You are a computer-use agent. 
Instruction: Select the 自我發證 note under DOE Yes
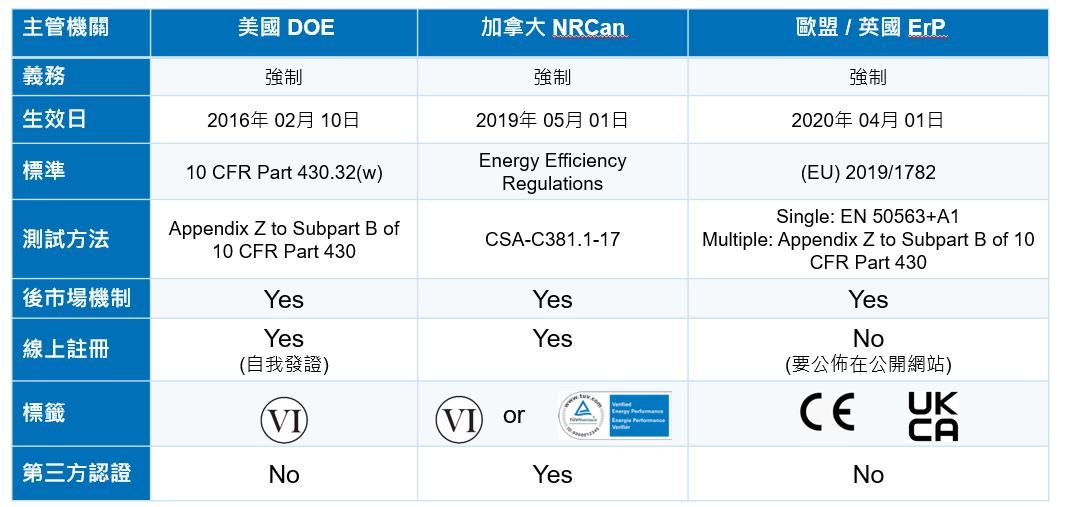(284, 364)
